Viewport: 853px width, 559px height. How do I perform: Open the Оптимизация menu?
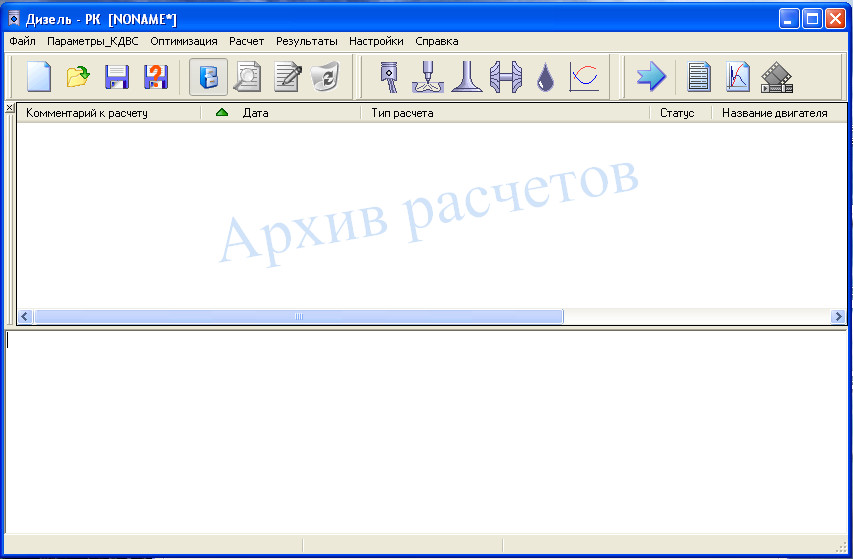[x=184, y=41]
